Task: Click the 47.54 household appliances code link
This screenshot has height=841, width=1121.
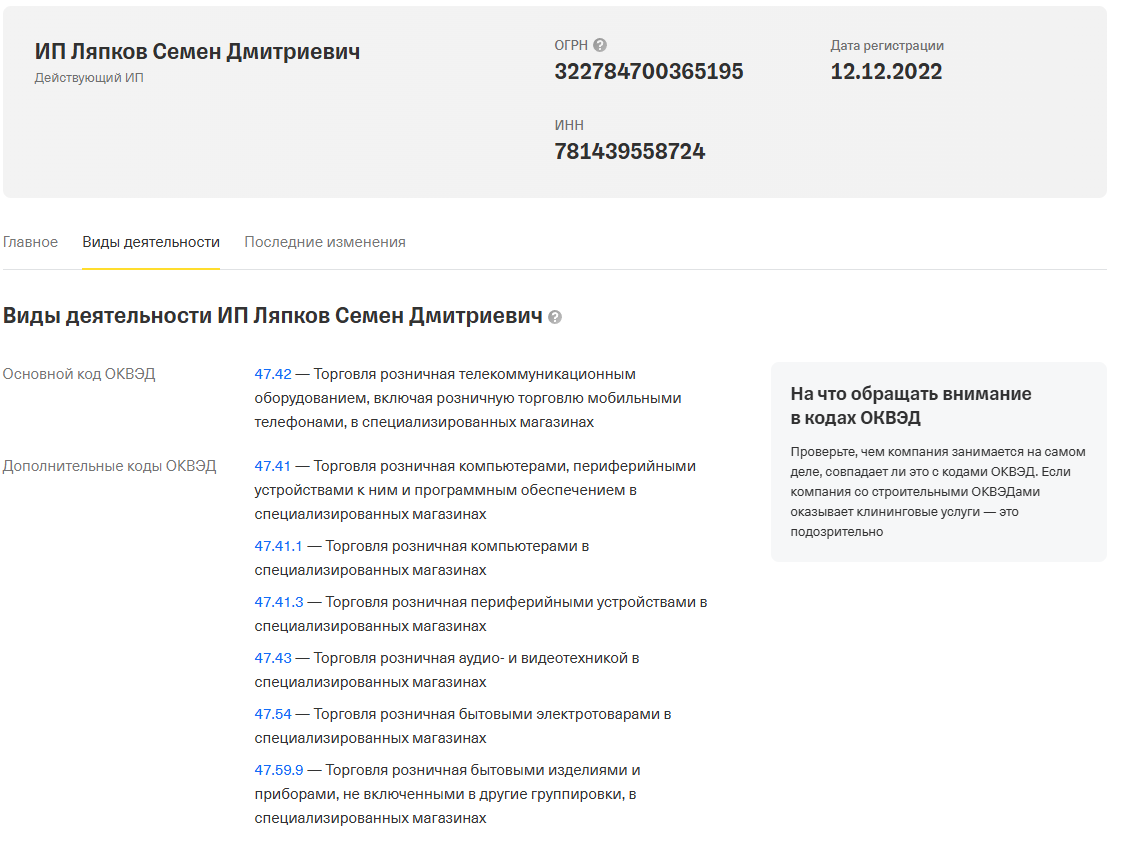Action: (273, 714)
